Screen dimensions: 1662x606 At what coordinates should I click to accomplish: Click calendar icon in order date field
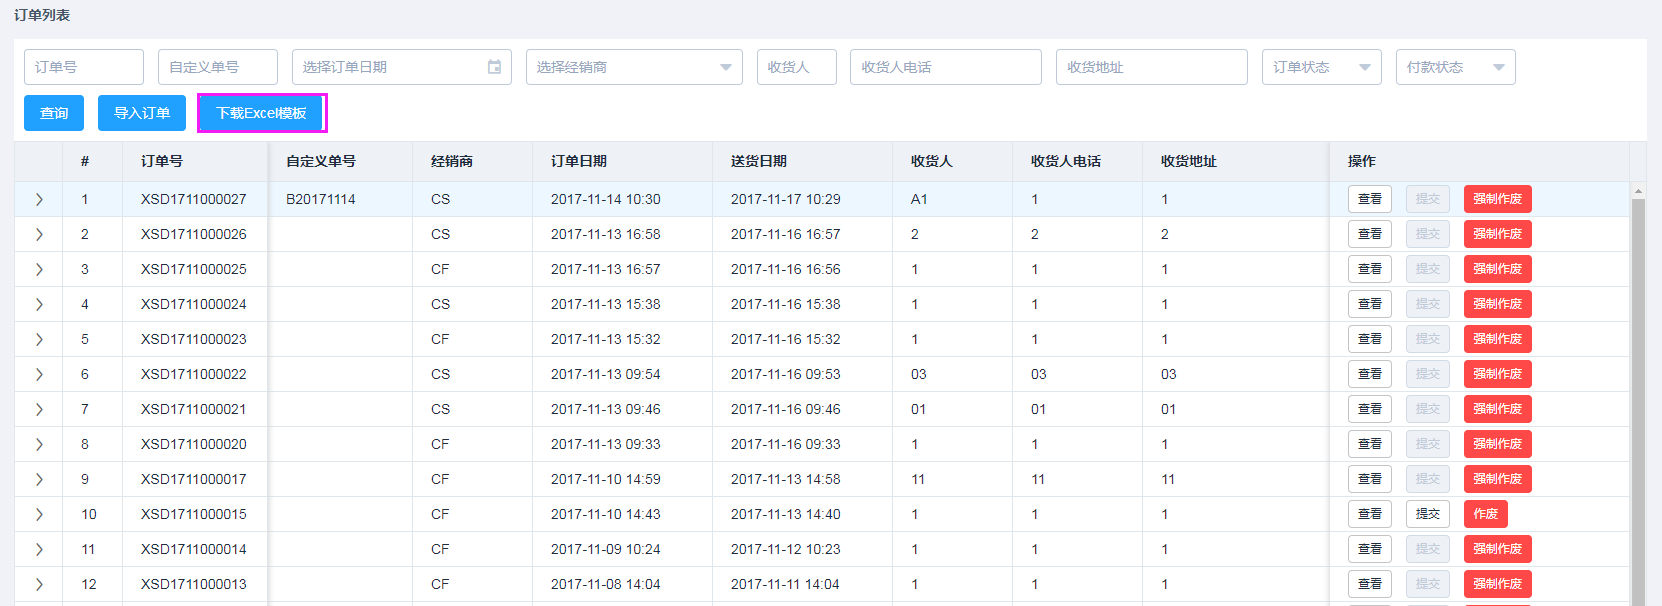tap(494, 67)
